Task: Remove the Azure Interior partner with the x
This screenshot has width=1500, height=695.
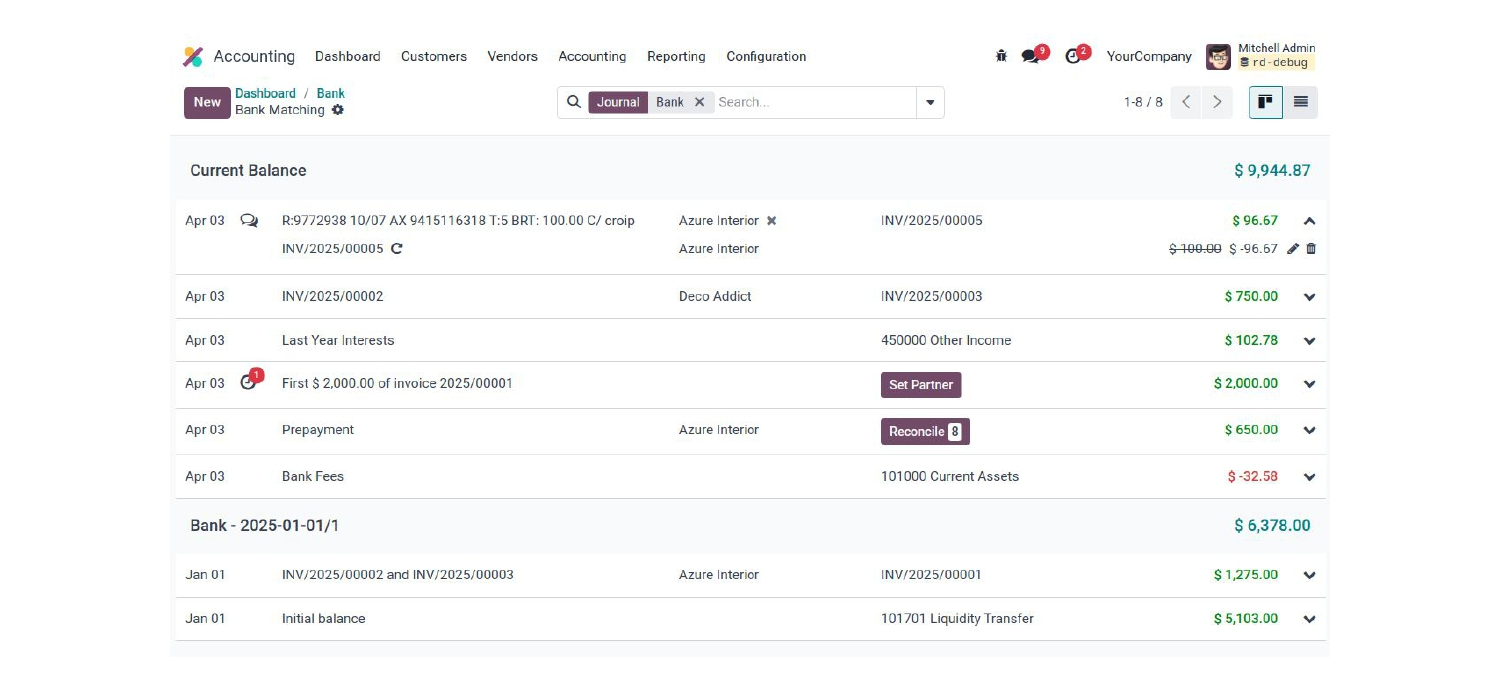Action: (x=771, y=220)
